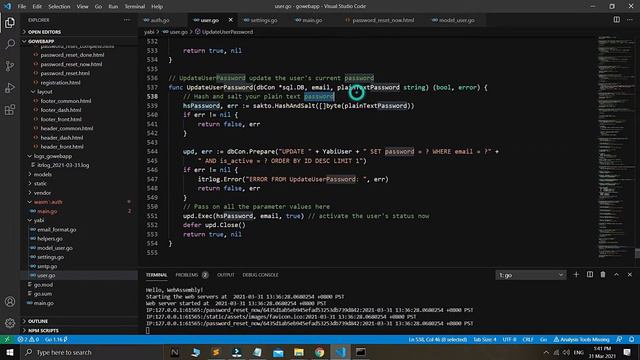Open Sublime Text from the taskbar
The height and width of the screenshot is (360, 640).
[216, 352]
